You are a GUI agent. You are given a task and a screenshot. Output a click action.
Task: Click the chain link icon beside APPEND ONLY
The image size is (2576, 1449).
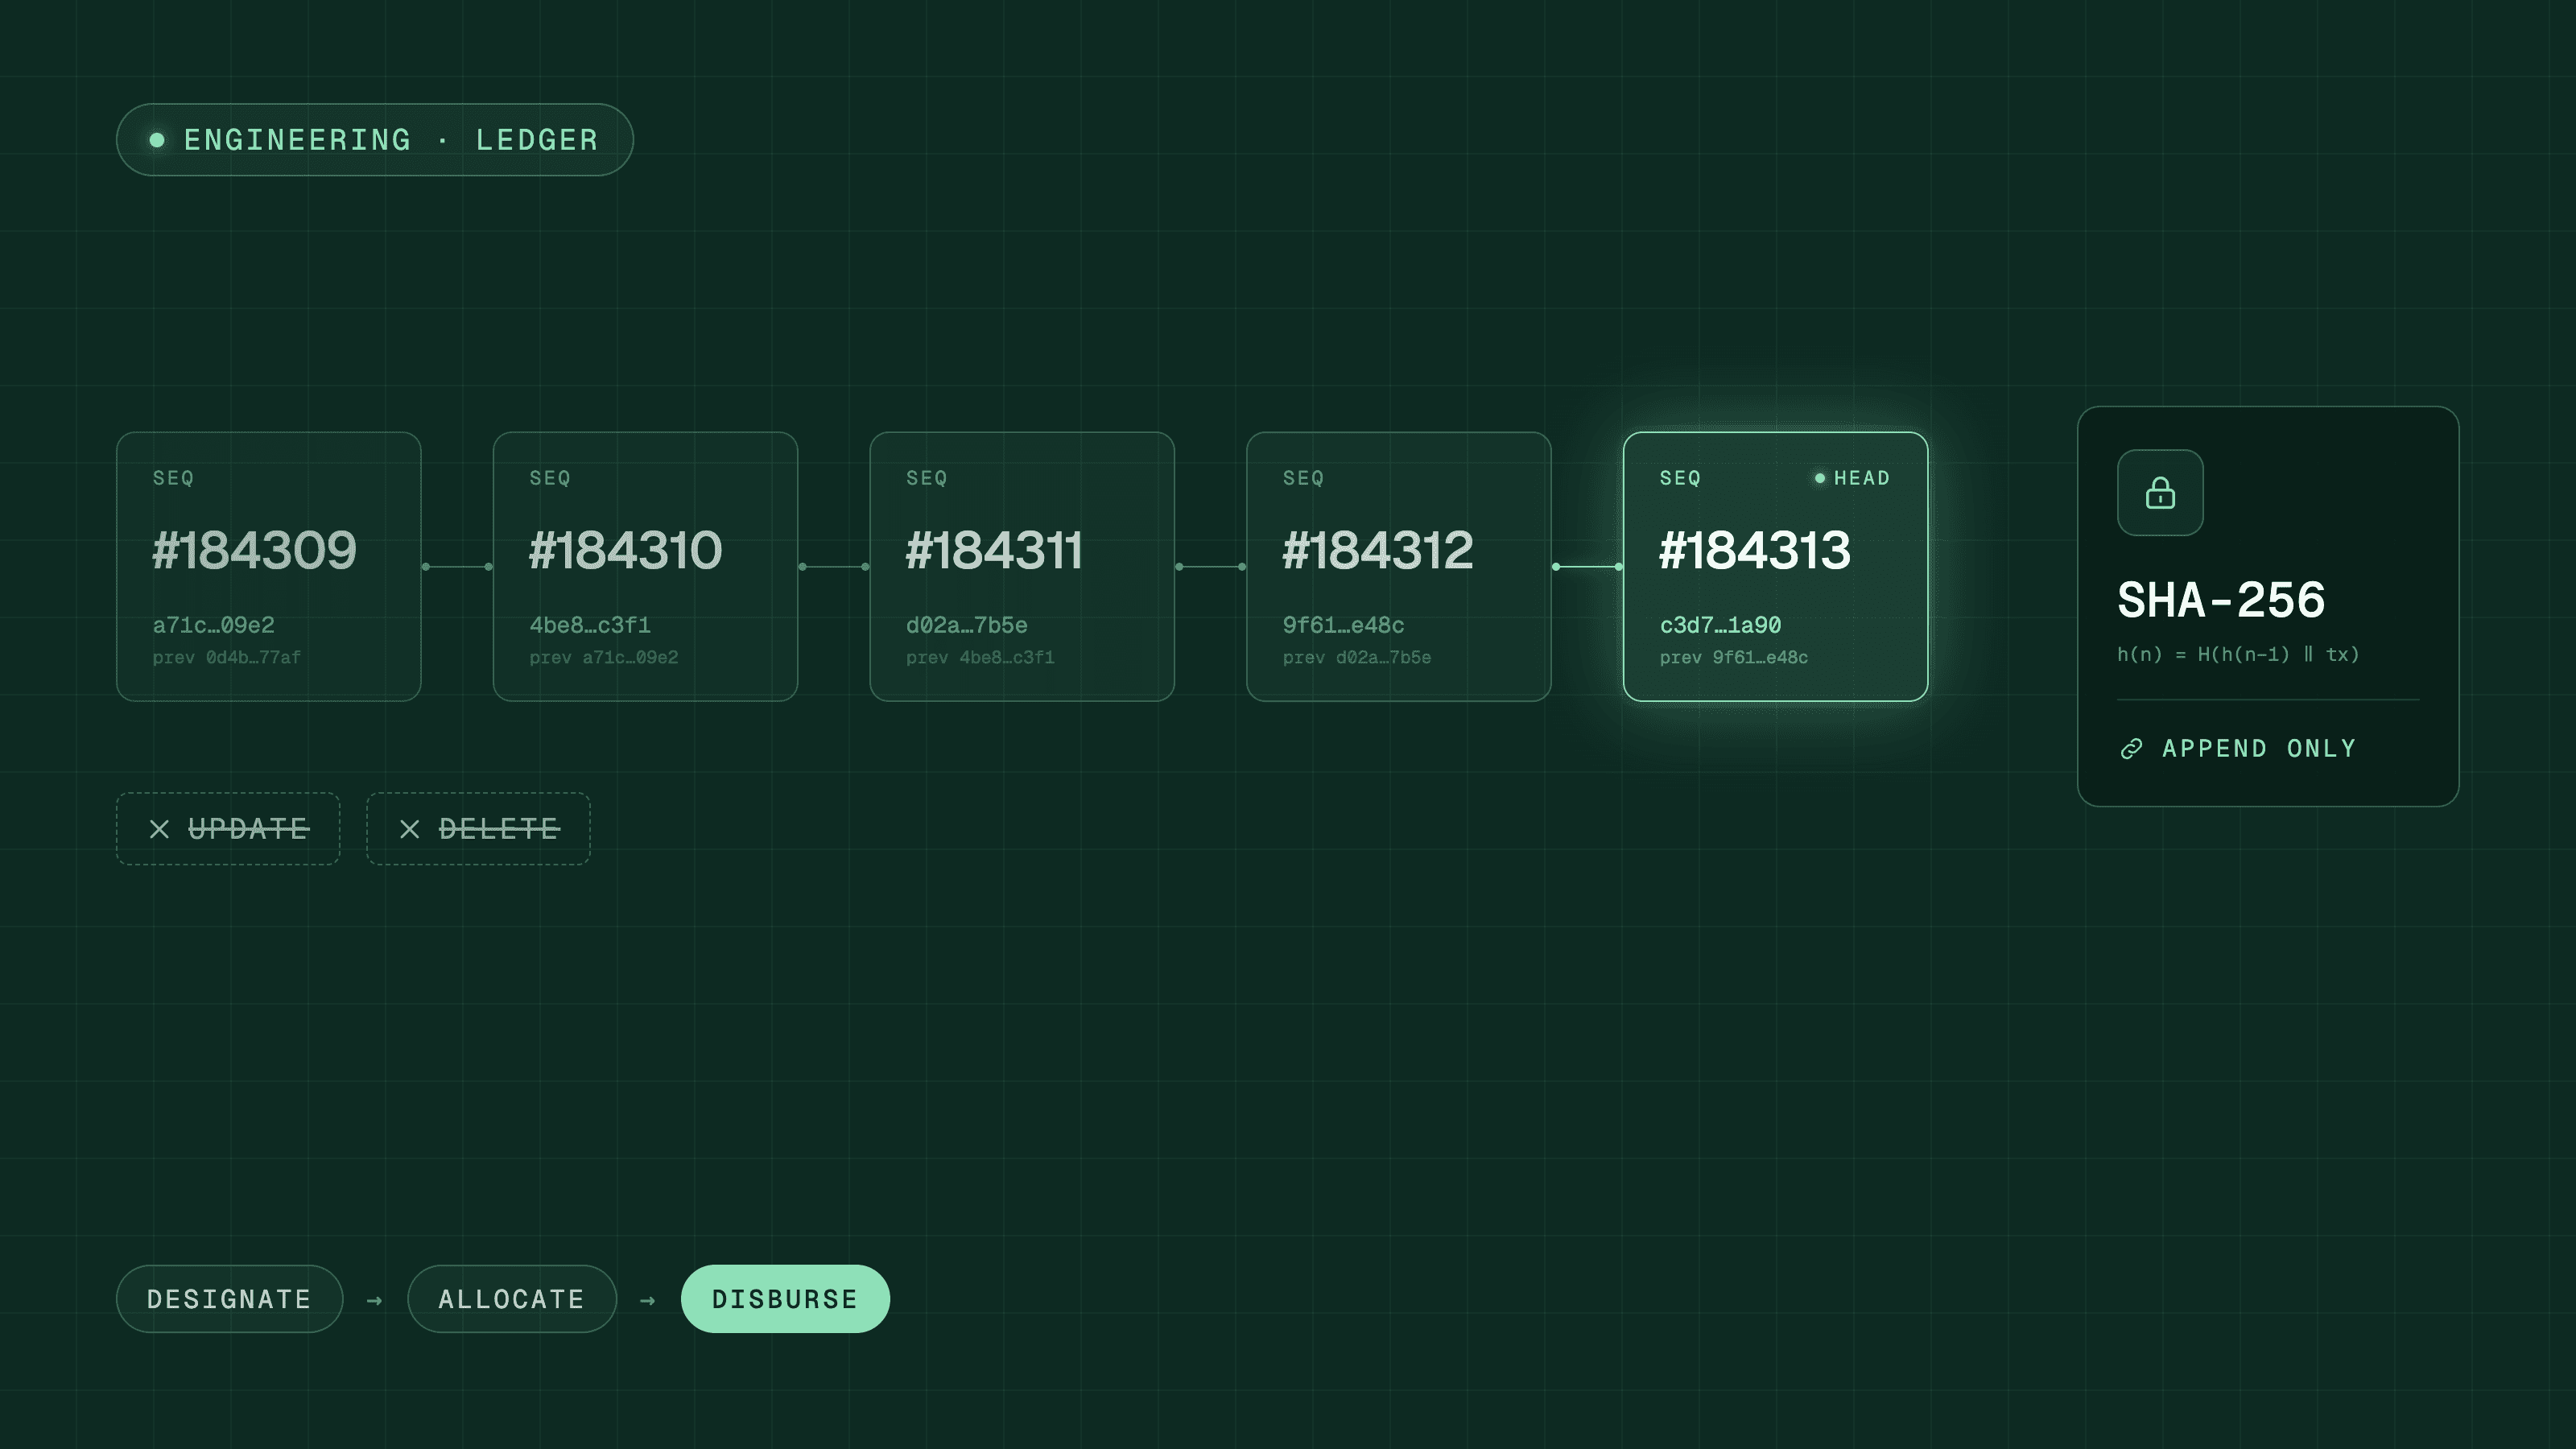point(2131,749)
